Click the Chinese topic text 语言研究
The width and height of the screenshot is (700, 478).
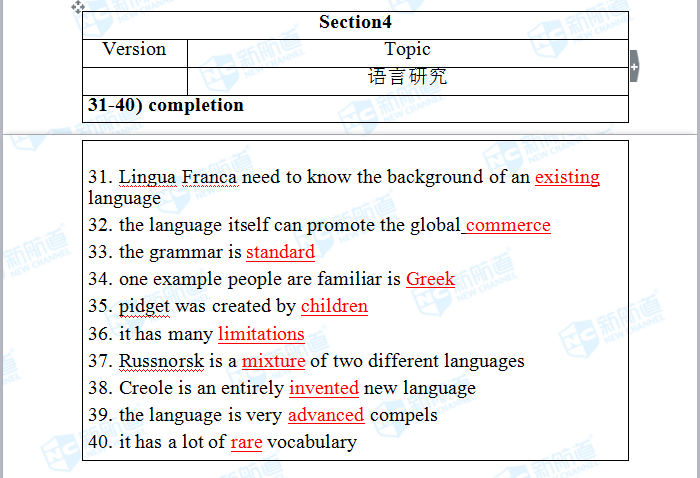[407, 77]
